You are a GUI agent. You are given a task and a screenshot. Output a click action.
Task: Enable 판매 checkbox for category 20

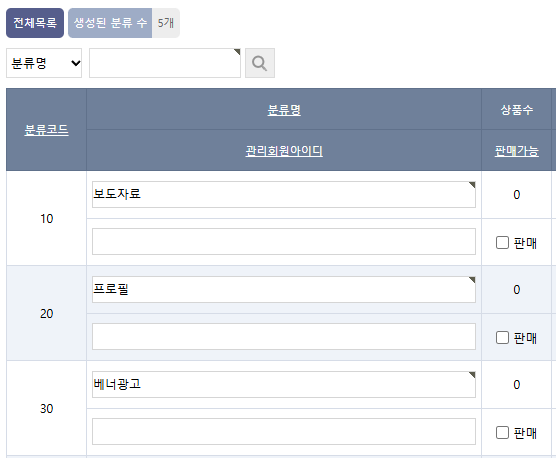[x=502, y=337]
